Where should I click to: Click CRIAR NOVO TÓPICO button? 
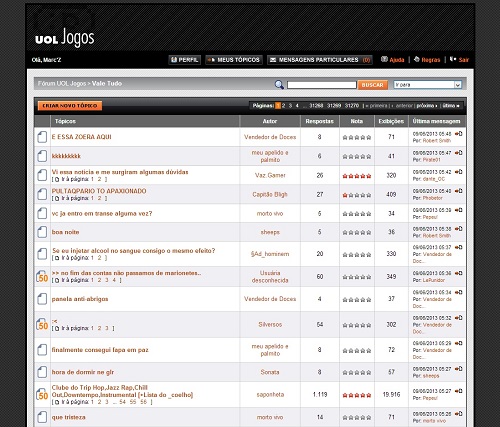click(x=70, y=106)
